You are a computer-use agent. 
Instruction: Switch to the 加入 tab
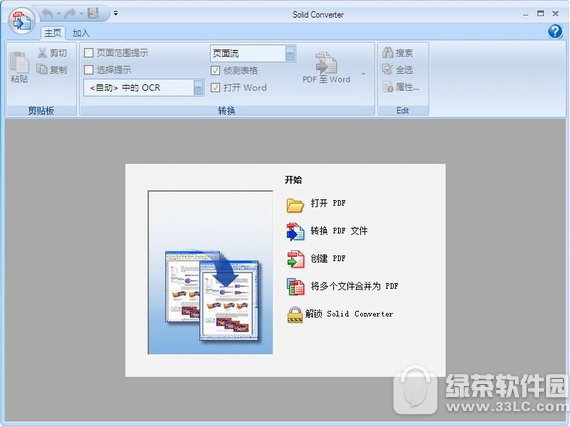point(81,33)
